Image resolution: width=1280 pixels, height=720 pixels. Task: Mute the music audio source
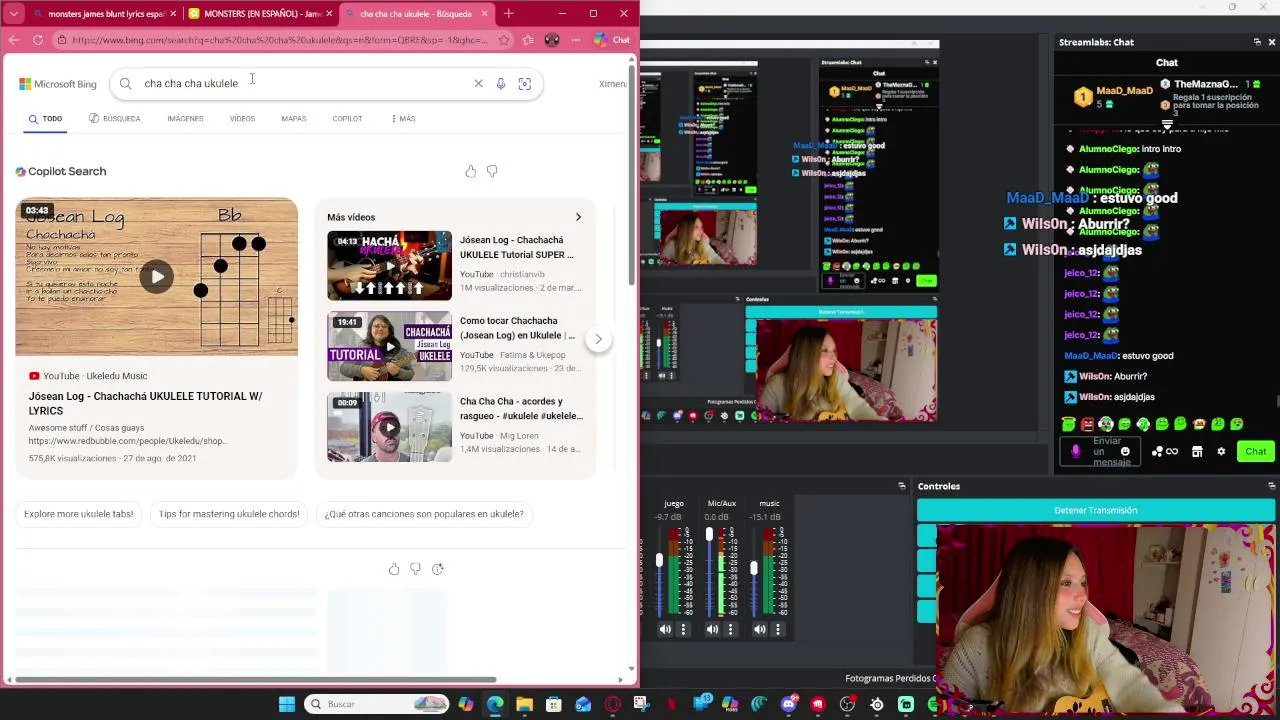(760, 629)
